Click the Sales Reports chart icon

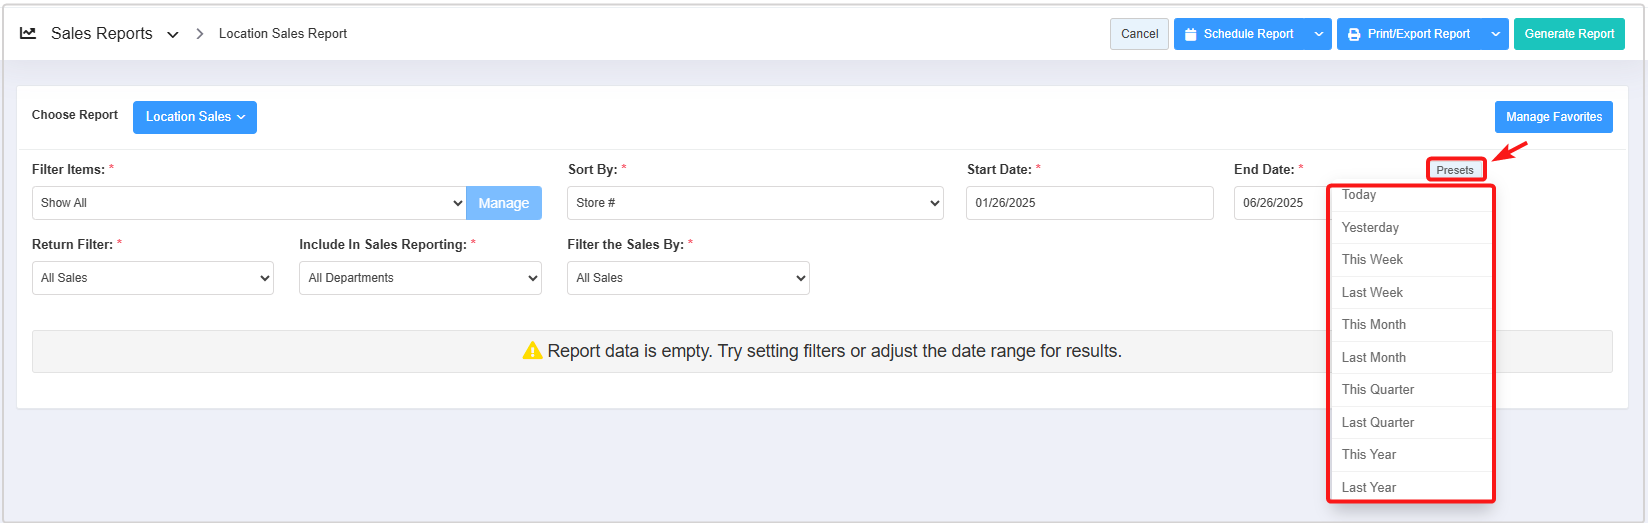tap(28, 33)
